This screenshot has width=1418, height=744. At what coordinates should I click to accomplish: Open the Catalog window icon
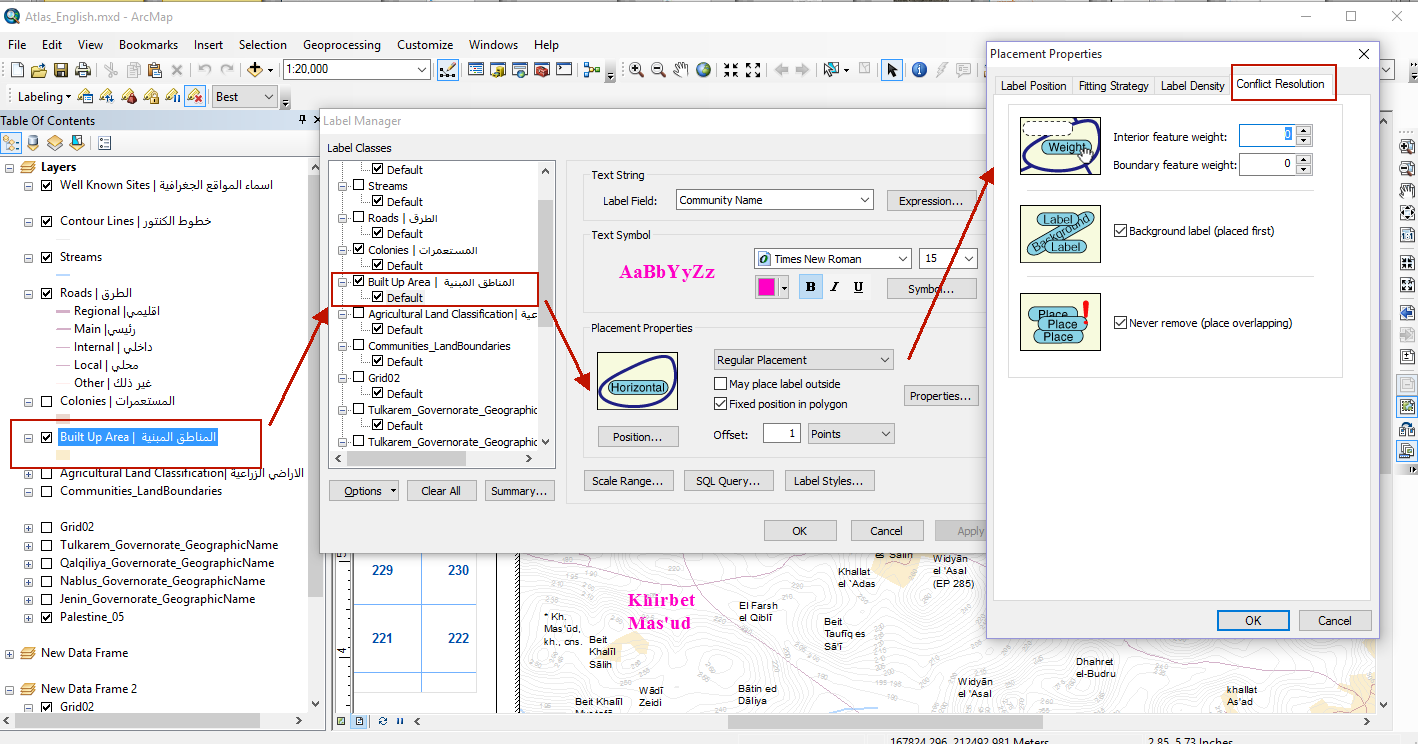click(x=498, y=70)
